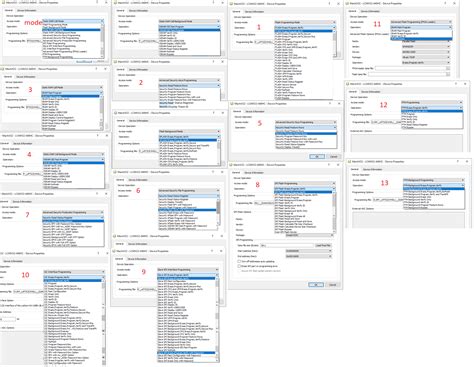The width and height of the screenshot is (474, 367).
Task: Open the End address (Hex) dropdown
Action: coord(309,256)
